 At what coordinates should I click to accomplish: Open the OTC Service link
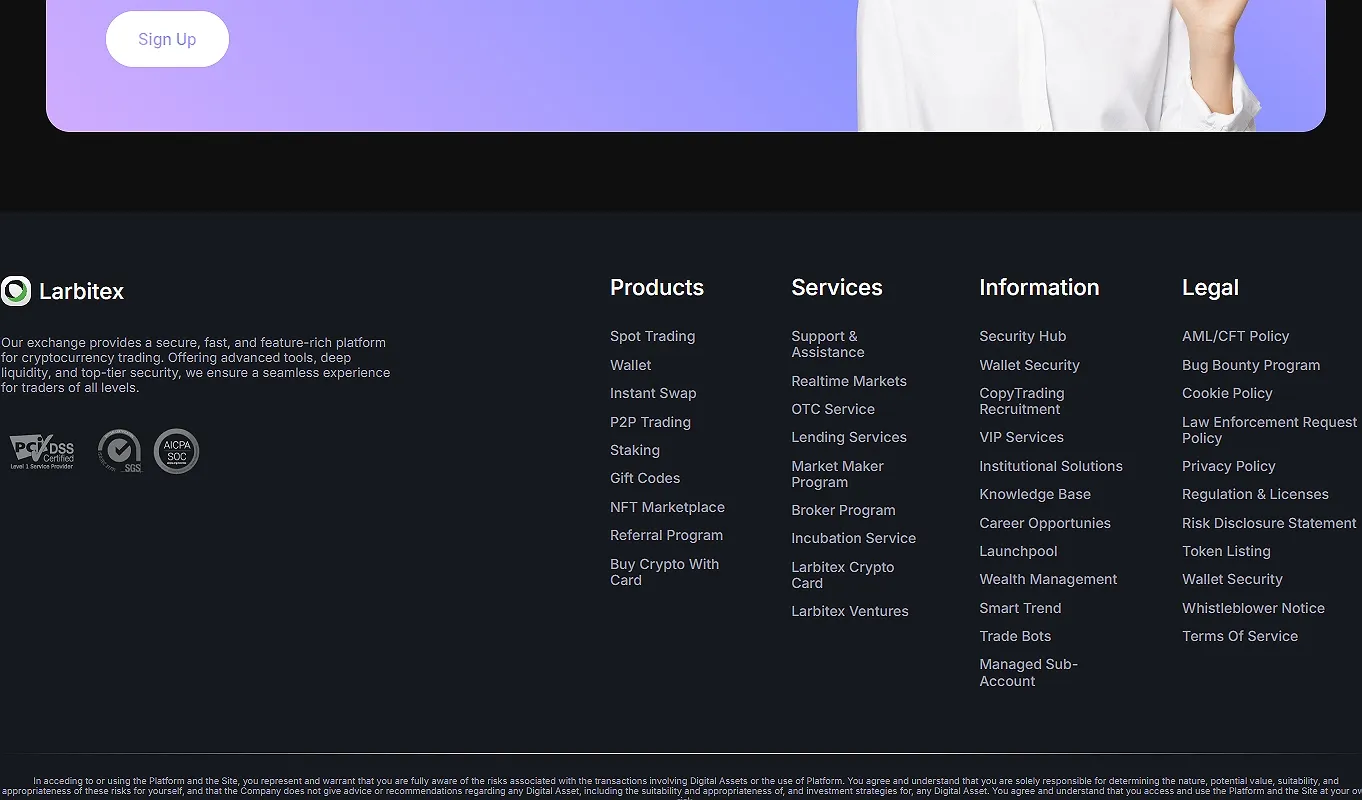833,409
